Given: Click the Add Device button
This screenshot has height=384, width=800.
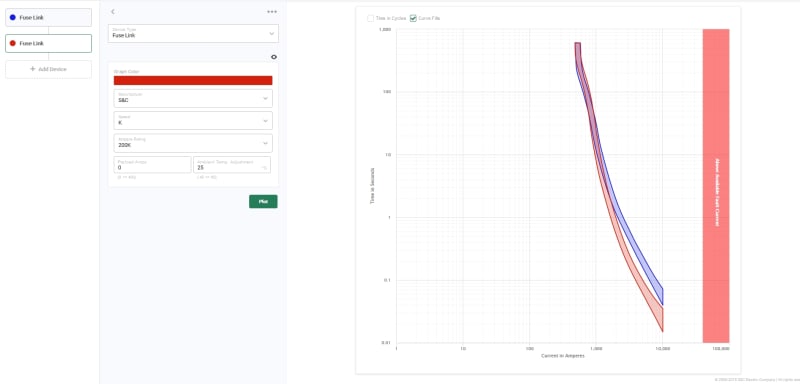Looking at the screenshot, I should click(48, 69).
